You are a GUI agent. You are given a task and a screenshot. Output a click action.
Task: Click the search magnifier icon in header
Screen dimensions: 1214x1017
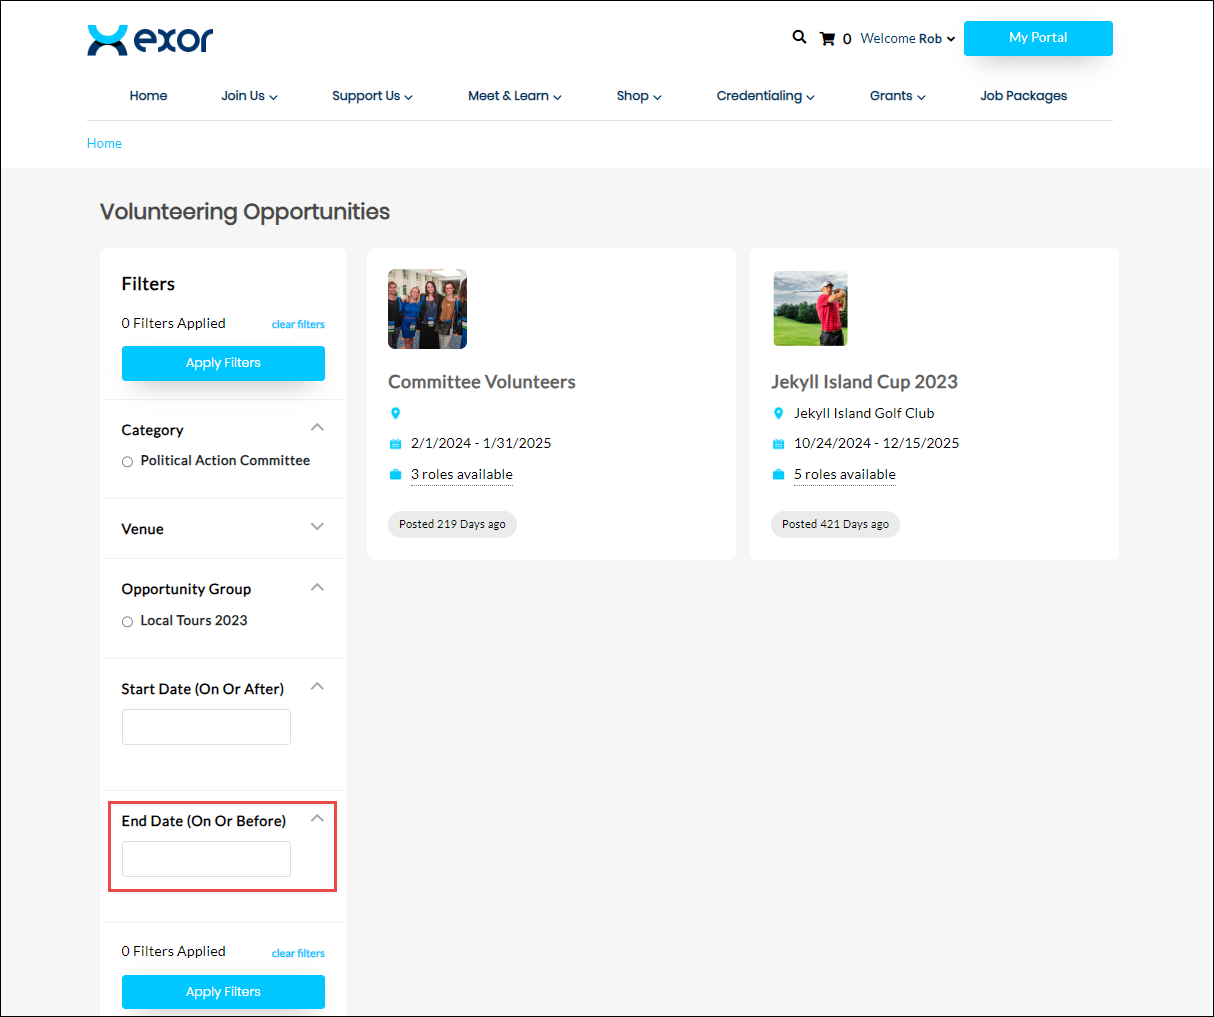(x=799, y=37)
